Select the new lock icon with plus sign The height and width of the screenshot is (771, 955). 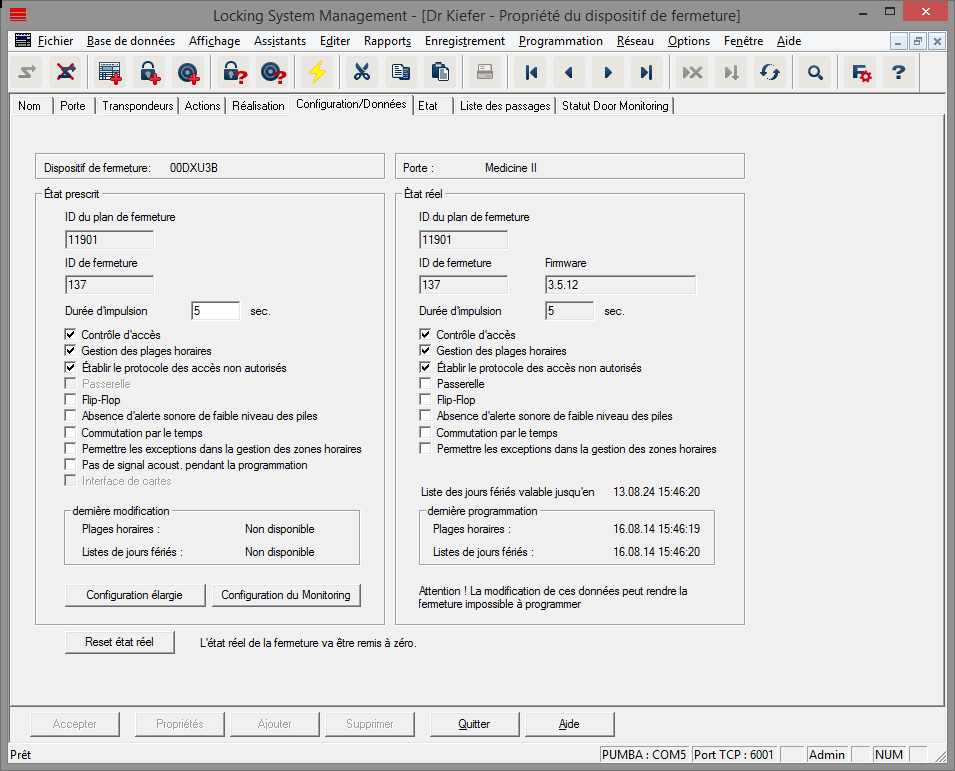pos(150,71)
